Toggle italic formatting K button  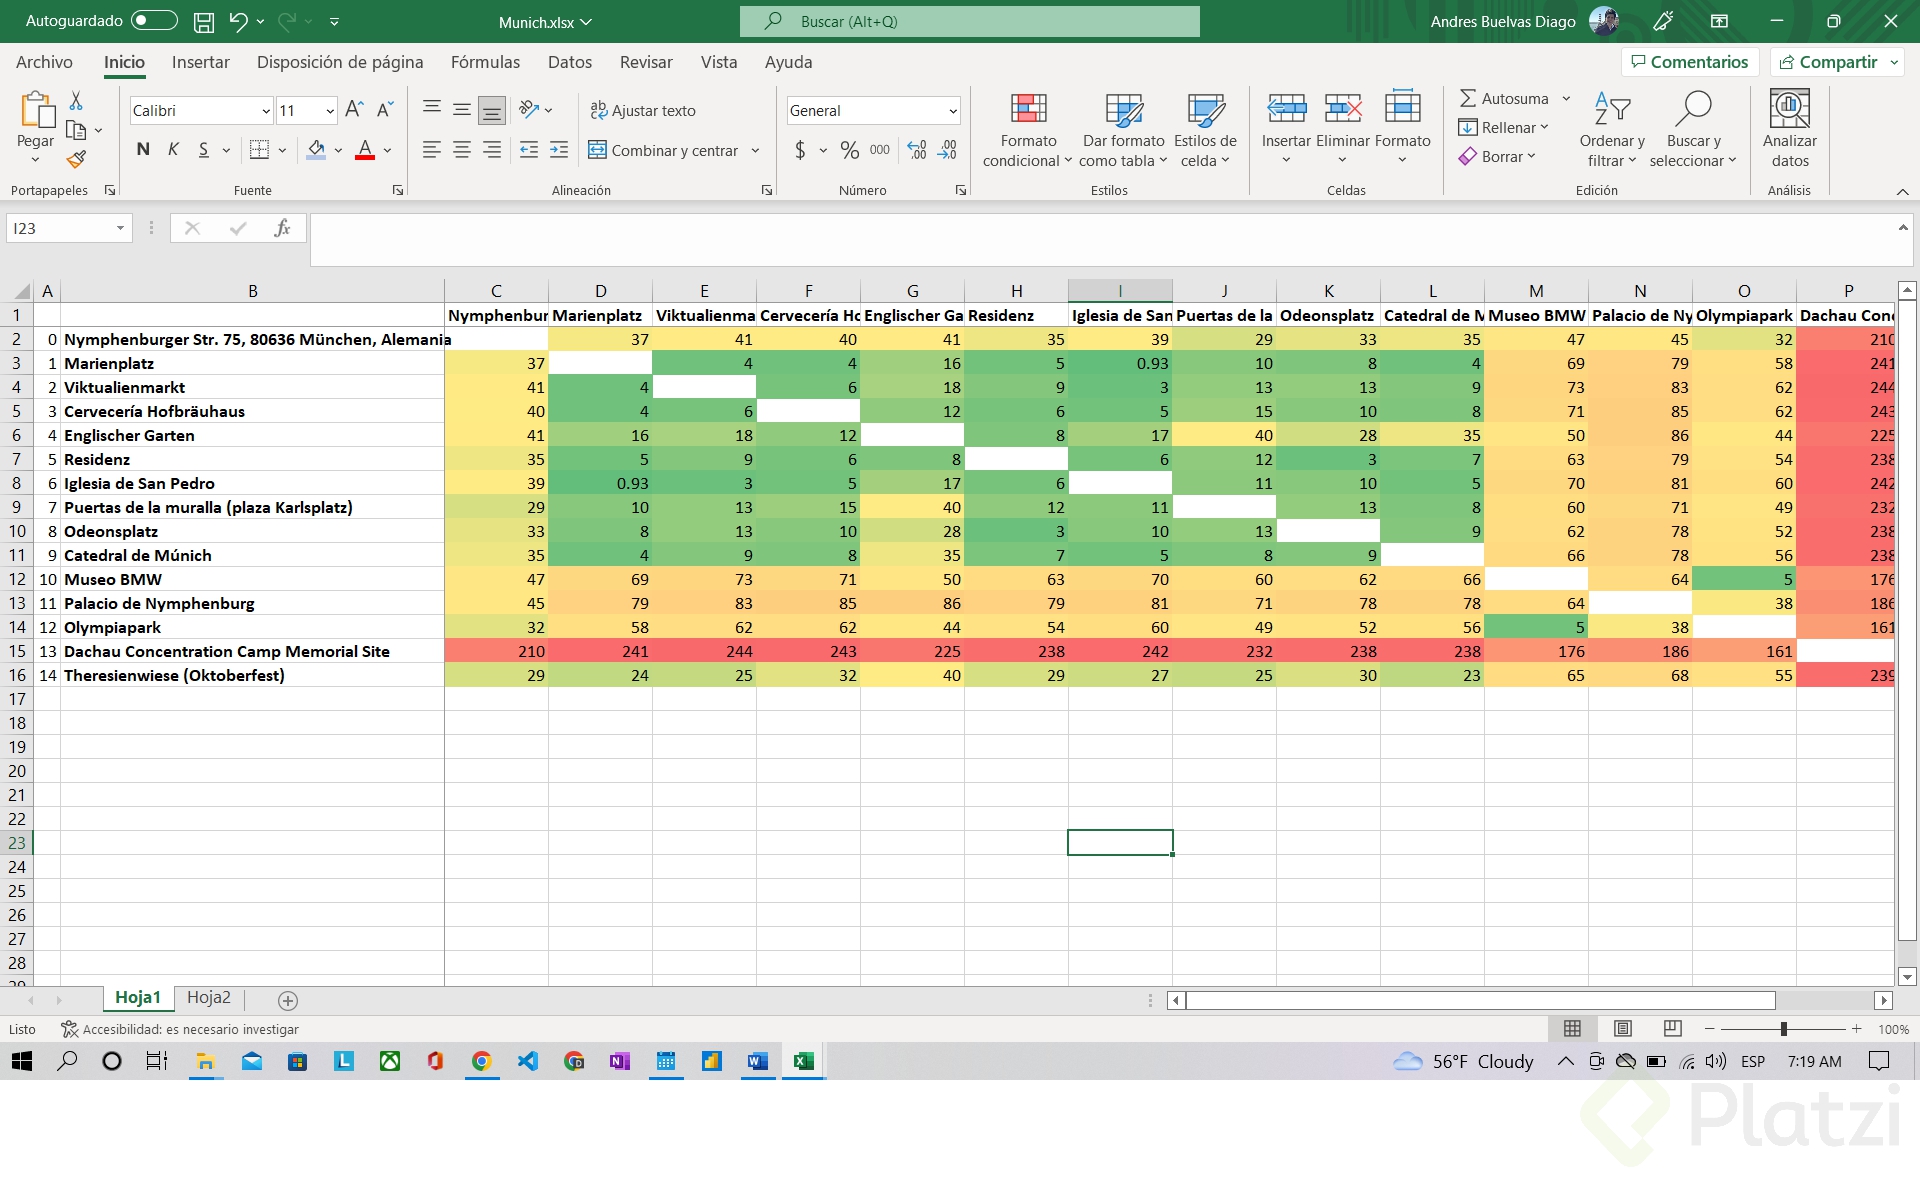tap(173, 150)
